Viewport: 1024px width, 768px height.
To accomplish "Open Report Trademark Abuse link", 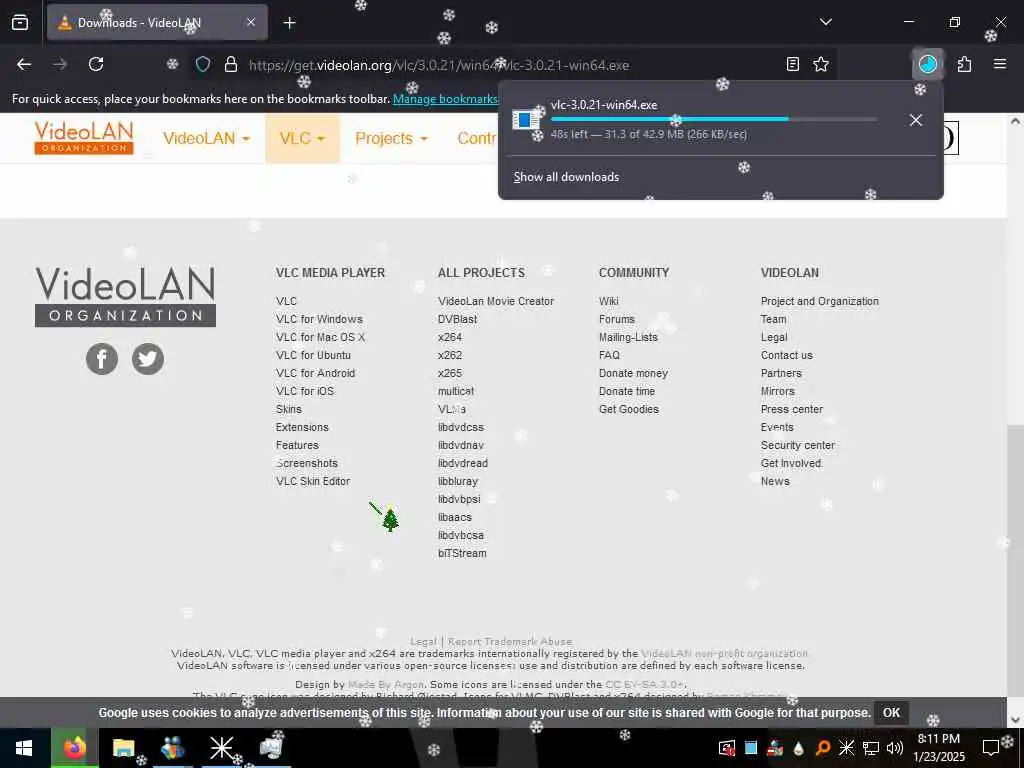I will [x=509, y=641].
